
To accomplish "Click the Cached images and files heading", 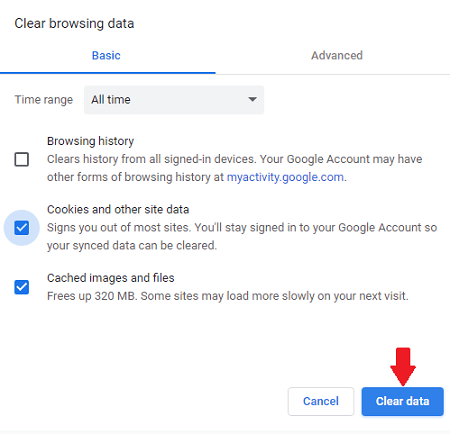I will coord(111,278).
